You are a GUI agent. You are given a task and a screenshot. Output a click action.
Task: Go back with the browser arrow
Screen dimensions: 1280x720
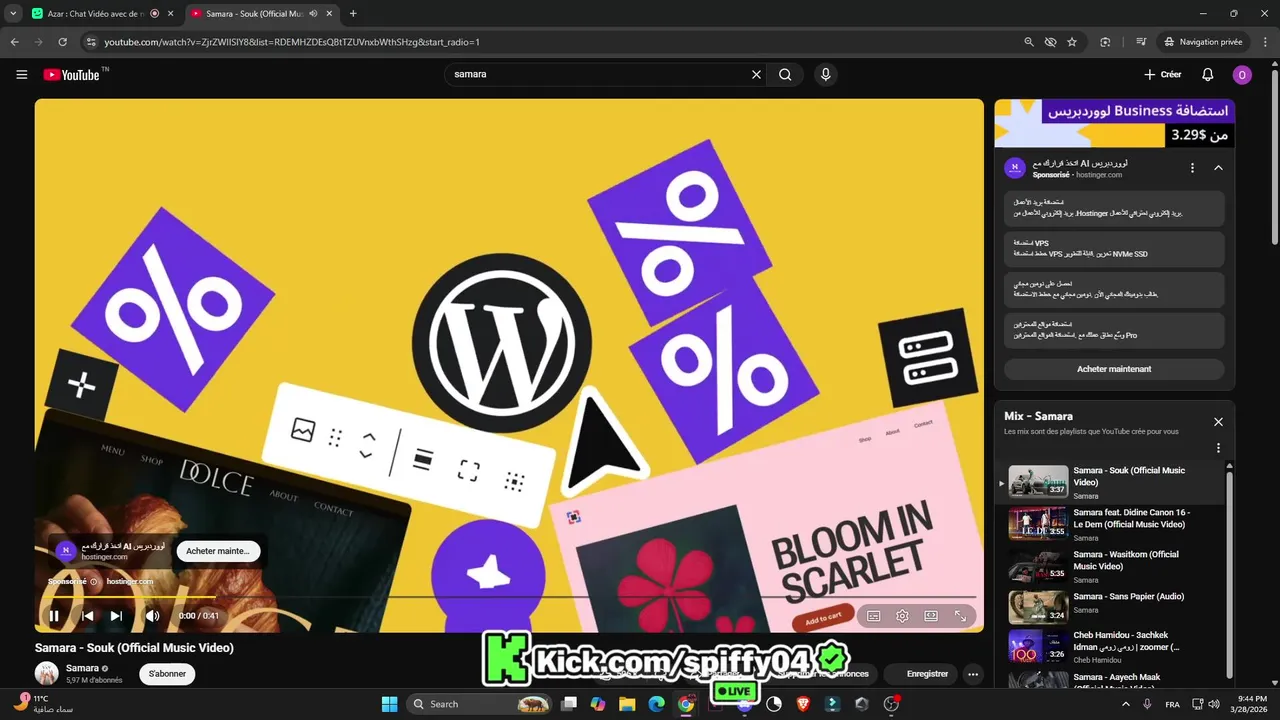point(14,42)
